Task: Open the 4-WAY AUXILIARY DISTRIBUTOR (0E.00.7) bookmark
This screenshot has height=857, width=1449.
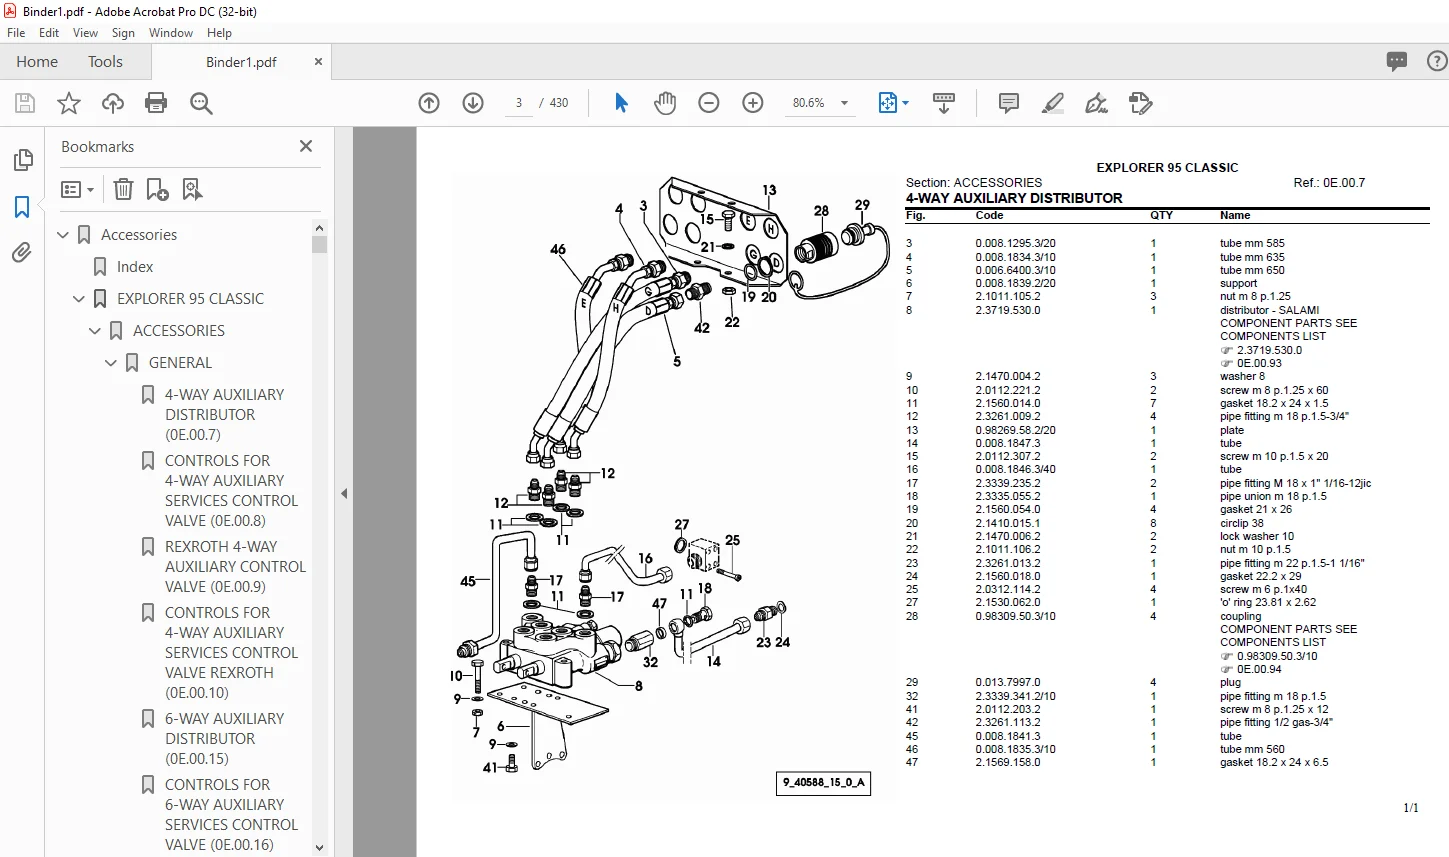Action: tap(225, 415)
